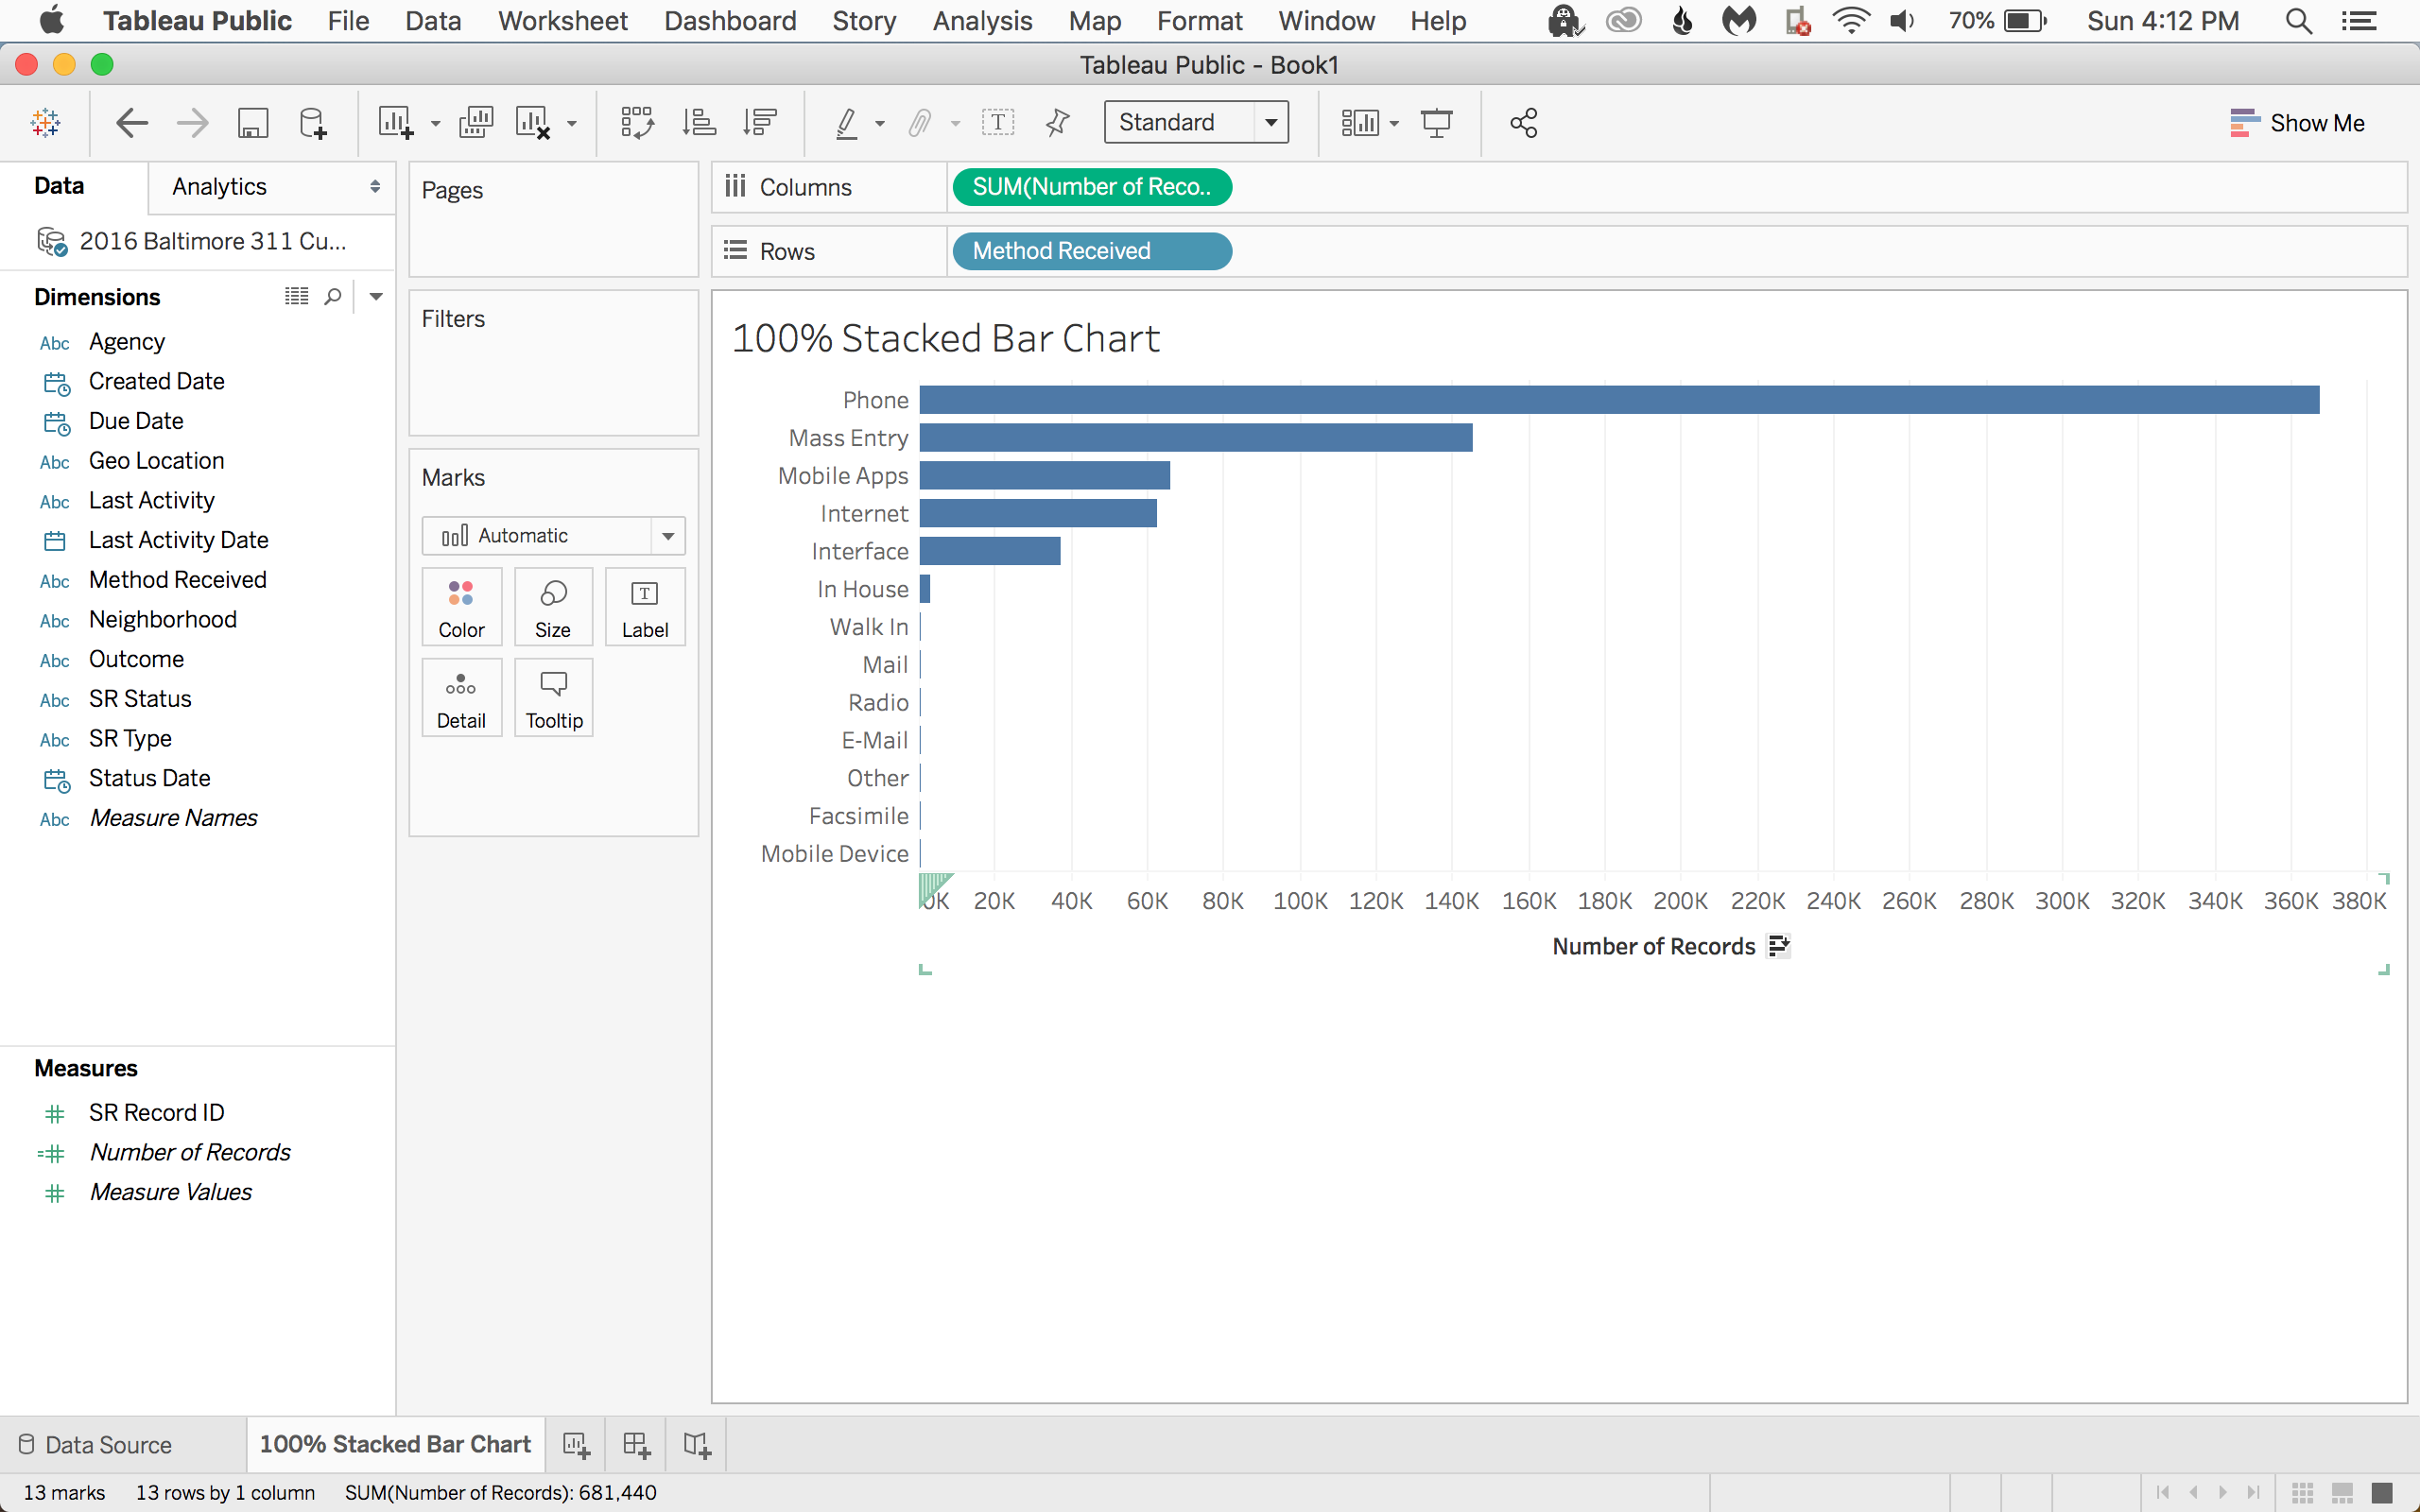The width and height of the screenshot is (2420, 1512).
Task: Click the macOS volume icon
Action: 1902,21
